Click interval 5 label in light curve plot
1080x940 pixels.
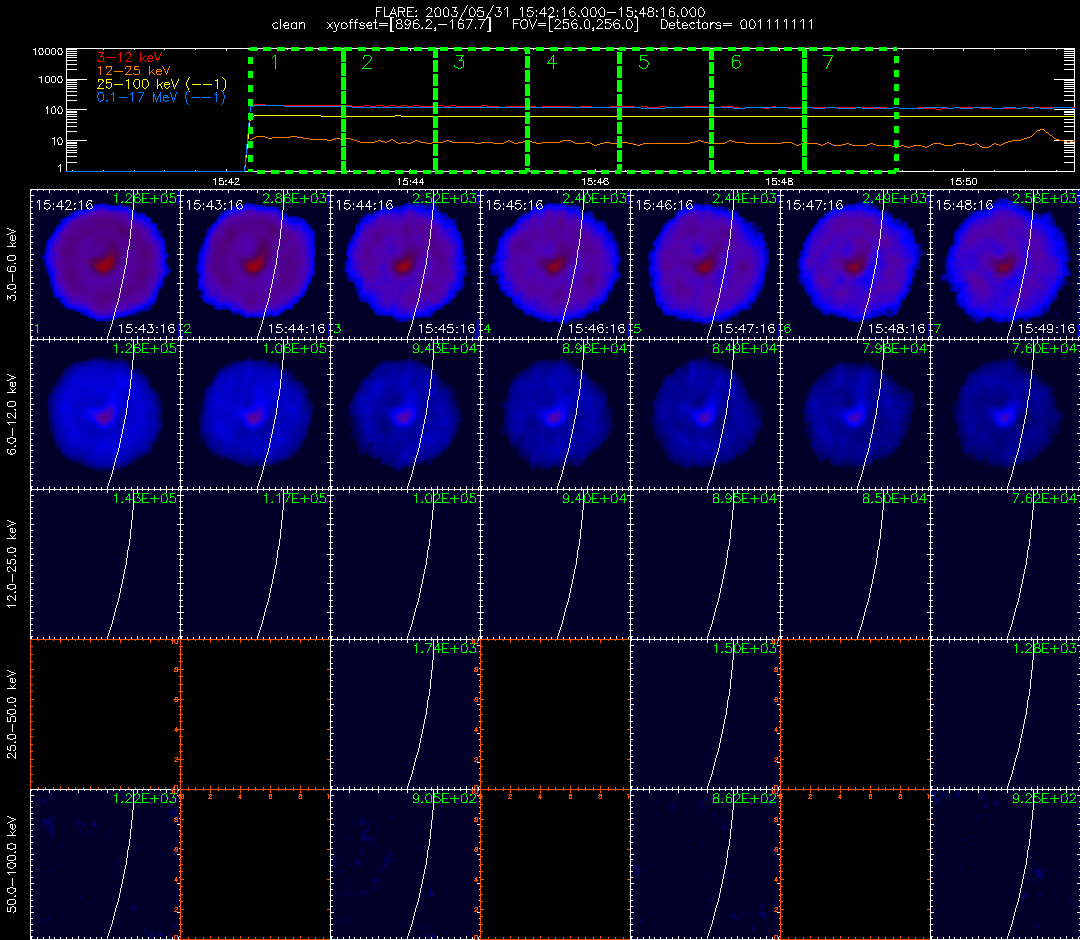pos(644,63)
